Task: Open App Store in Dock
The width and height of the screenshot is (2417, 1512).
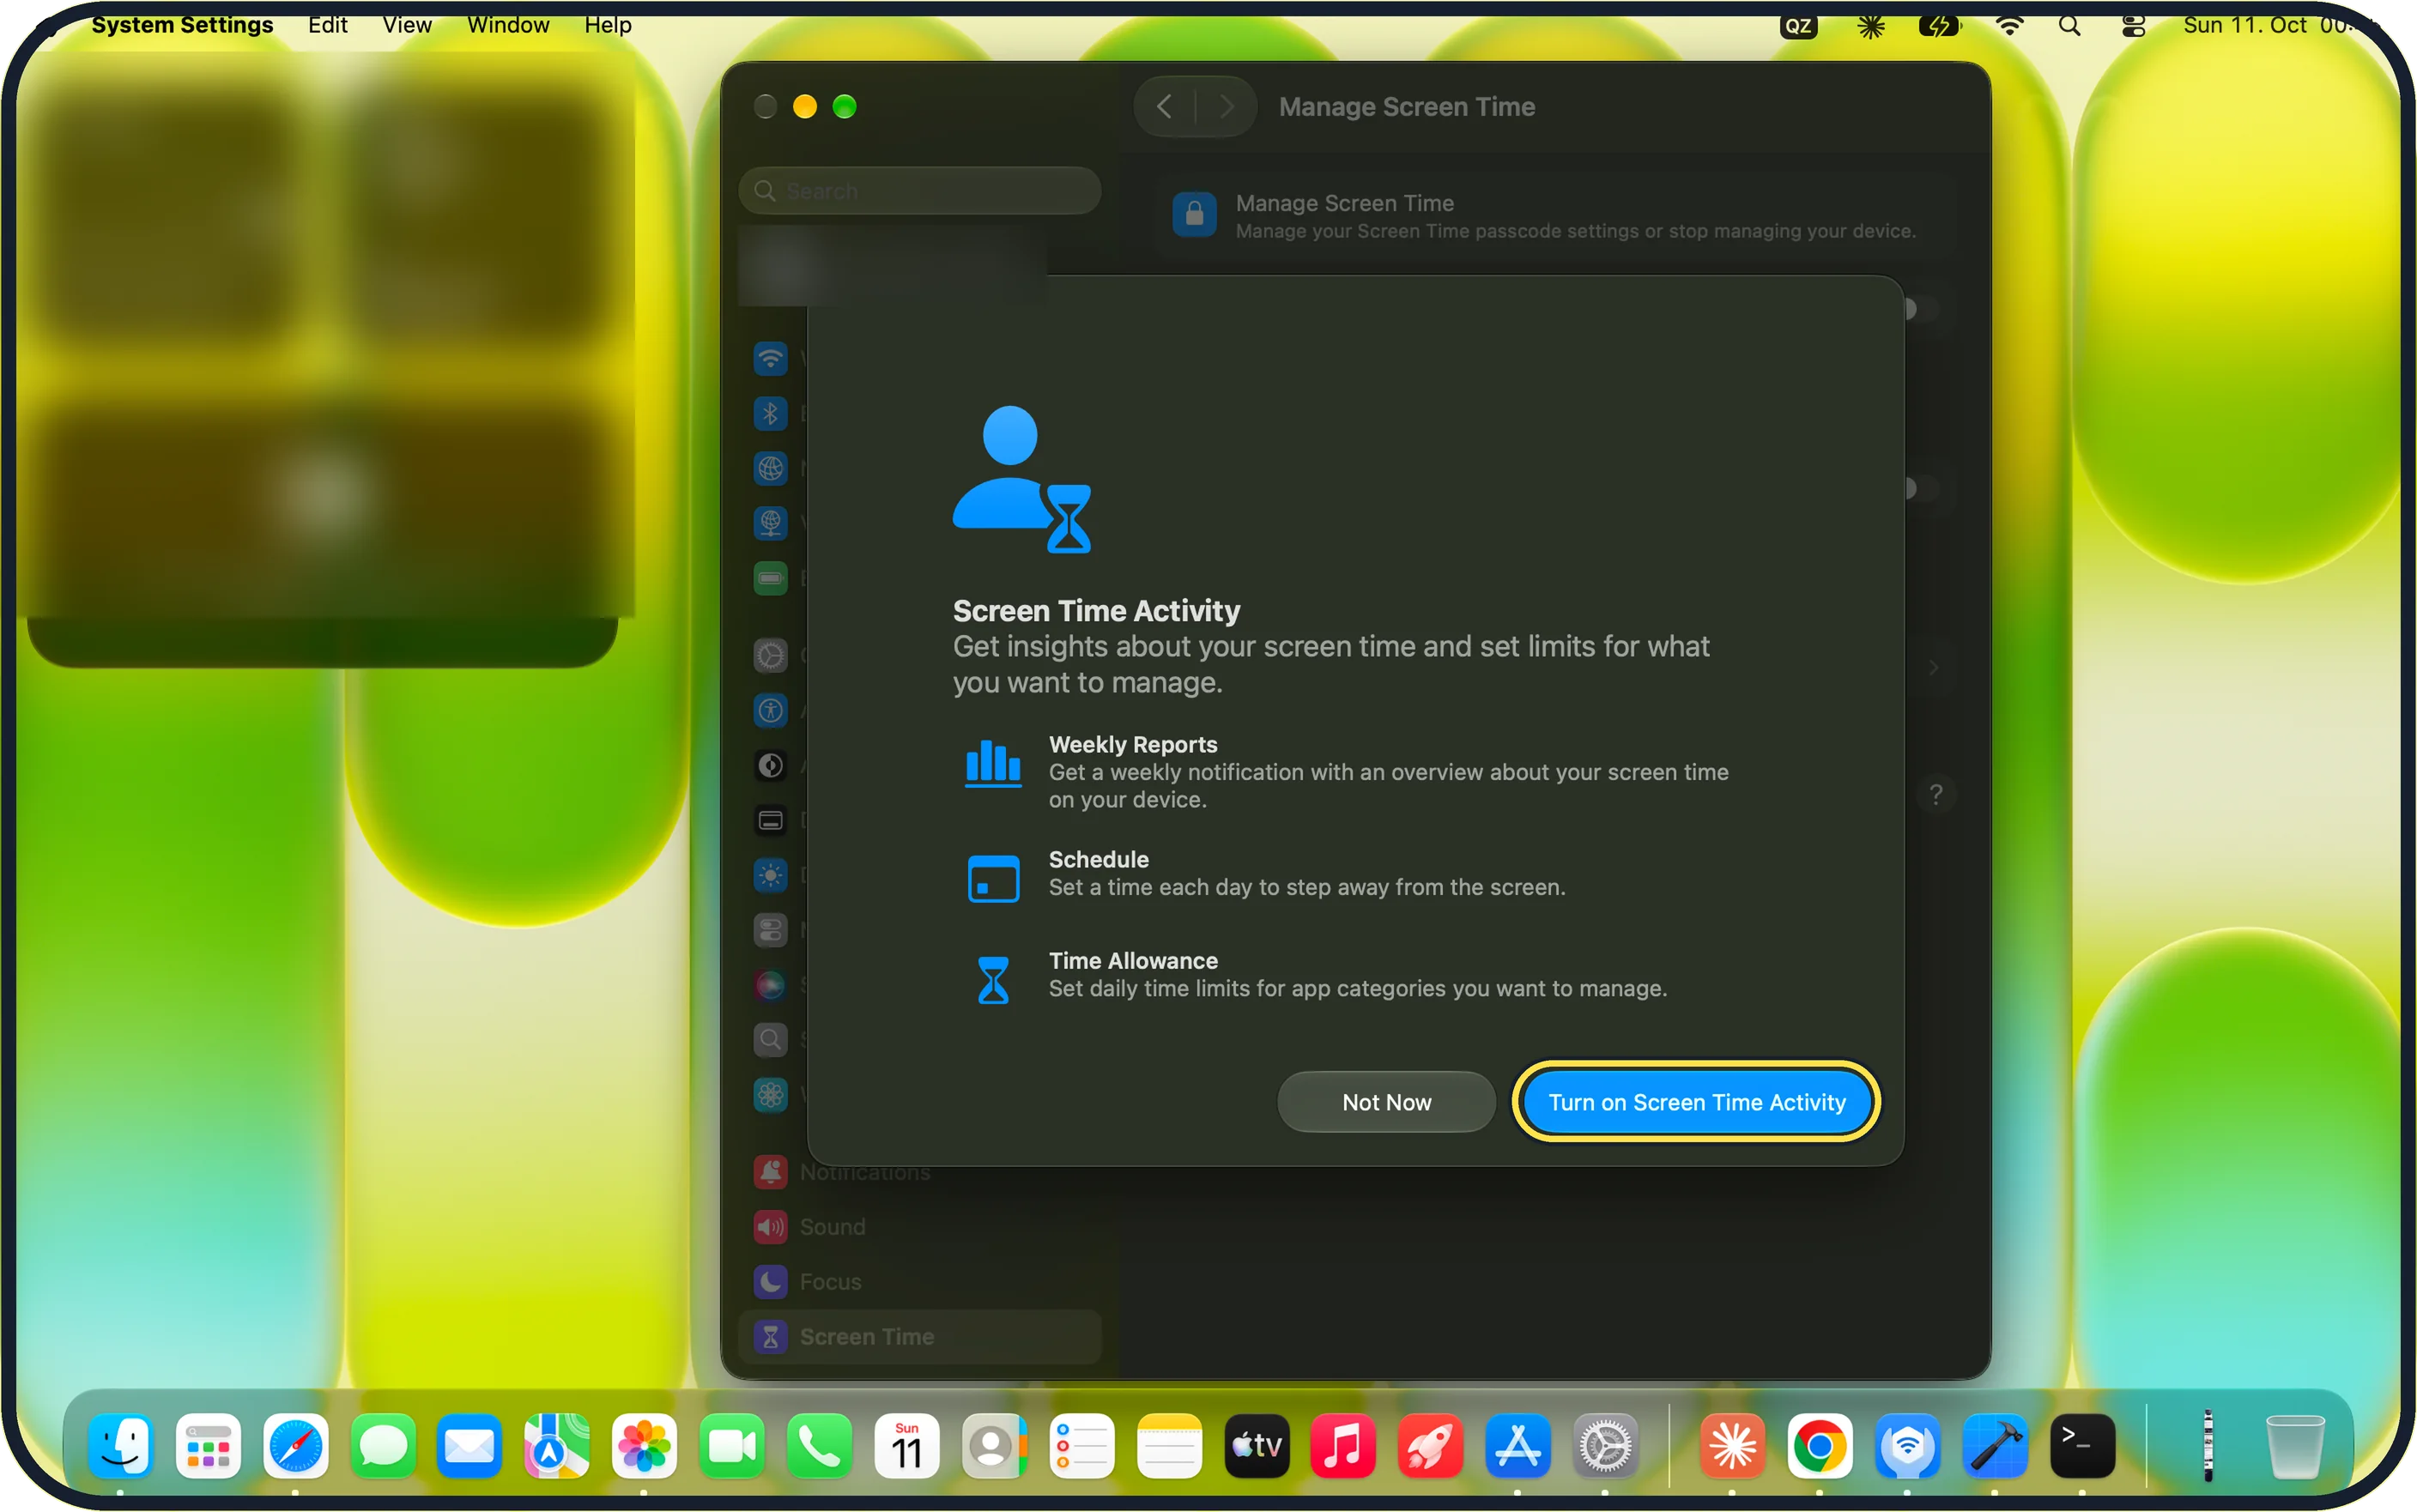Action: [1518, 1446]
